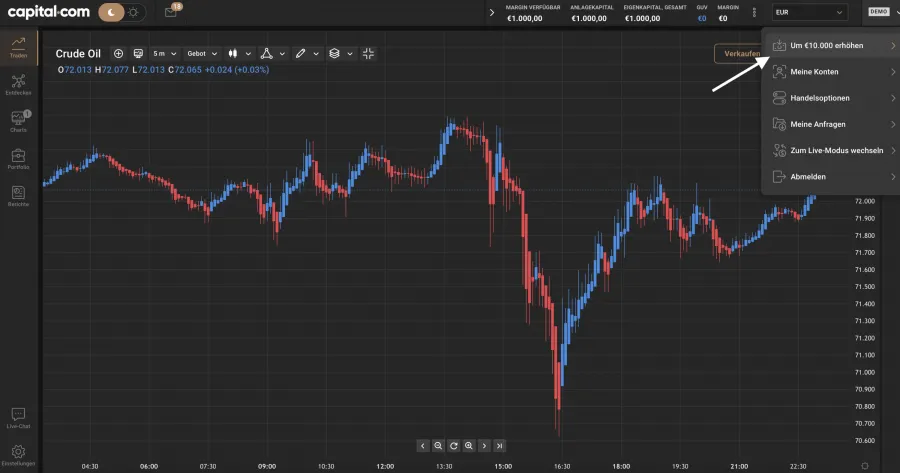Click the +0.024 (+0.03%) change value
900x473 pixels.
(x=237, y=70)
